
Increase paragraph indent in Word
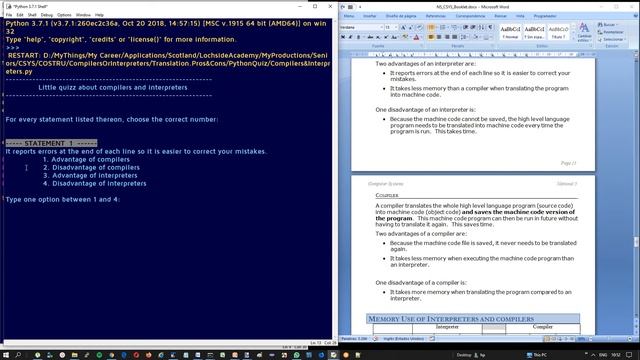[473, 27]
